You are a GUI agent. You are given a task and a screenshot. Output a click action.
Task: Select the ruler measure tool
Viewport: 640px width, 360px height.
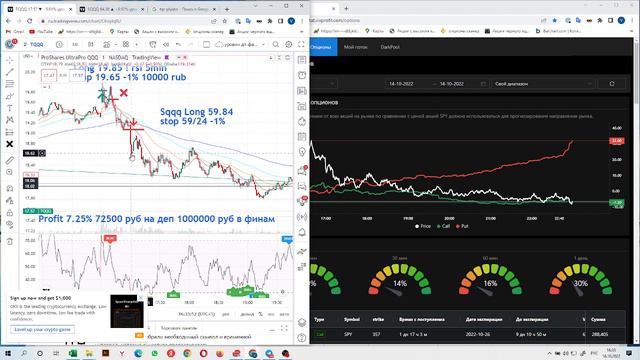coord(10,160)
